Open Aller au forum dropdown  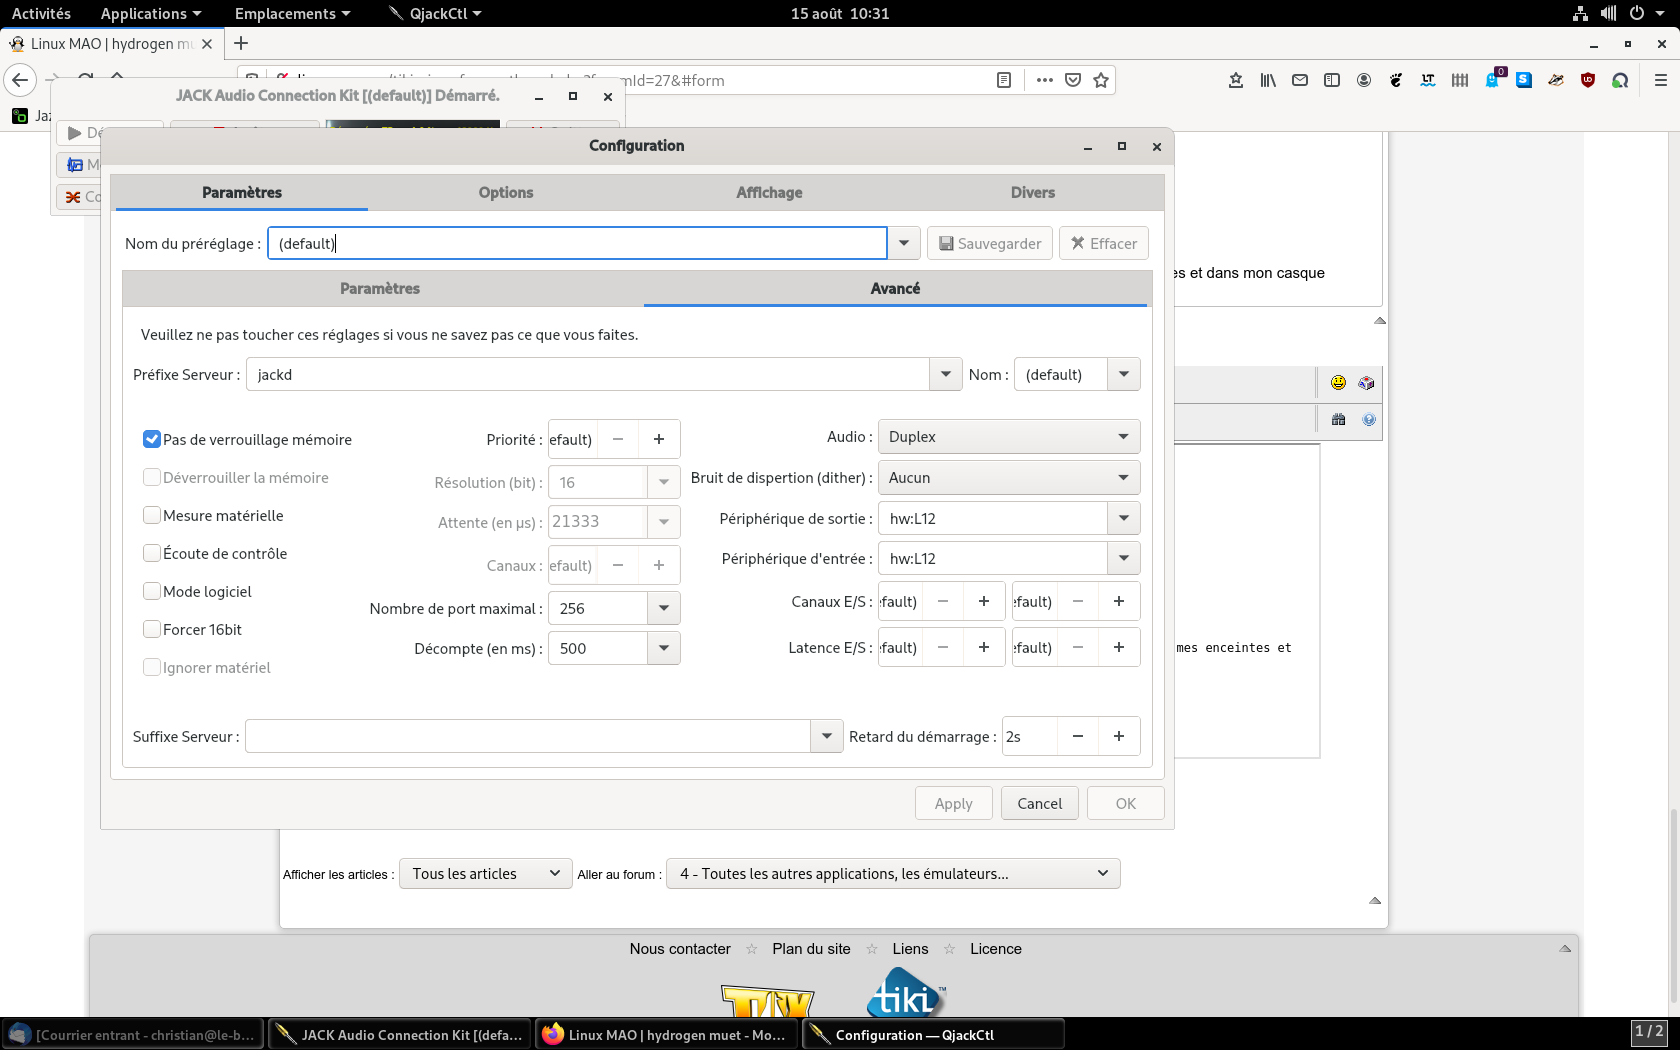(x=893, y=874)
